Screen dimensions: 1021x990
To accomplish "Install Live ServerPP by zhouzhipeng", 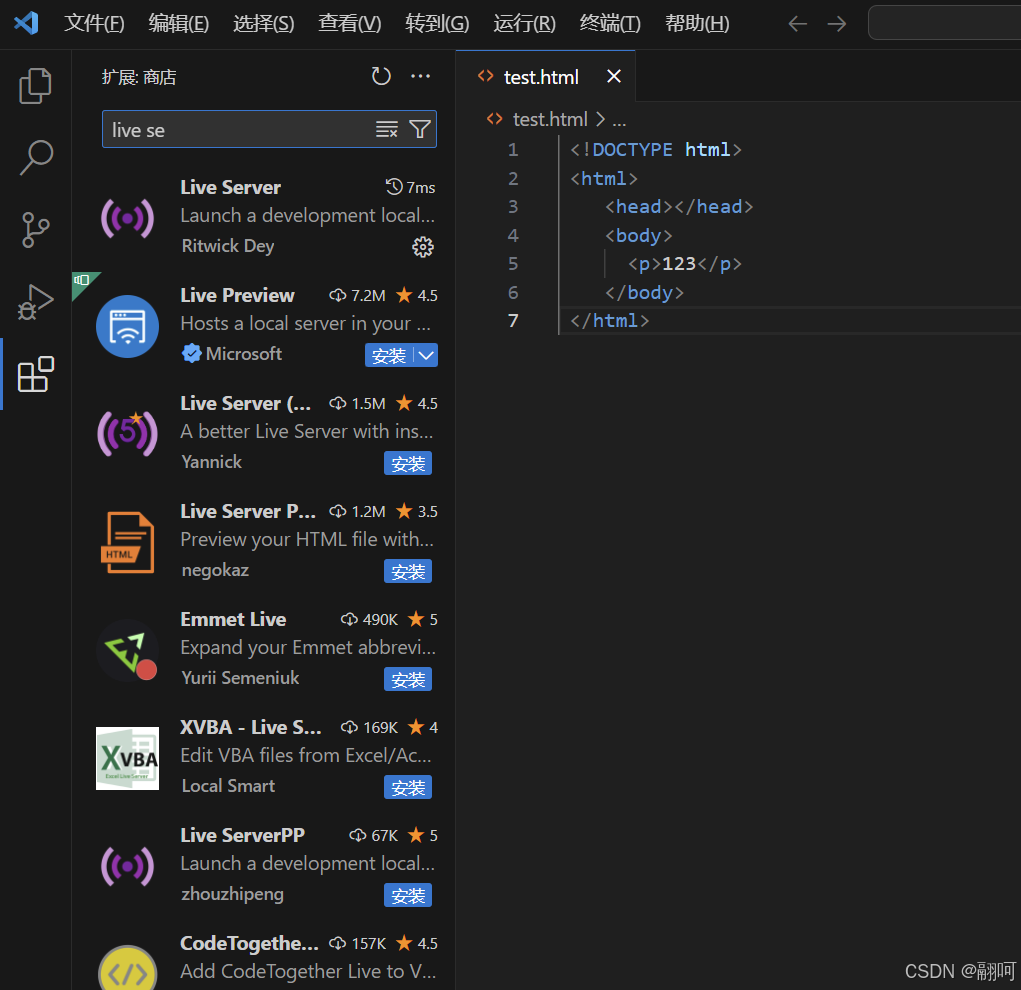I will click(x=408, y=896).
